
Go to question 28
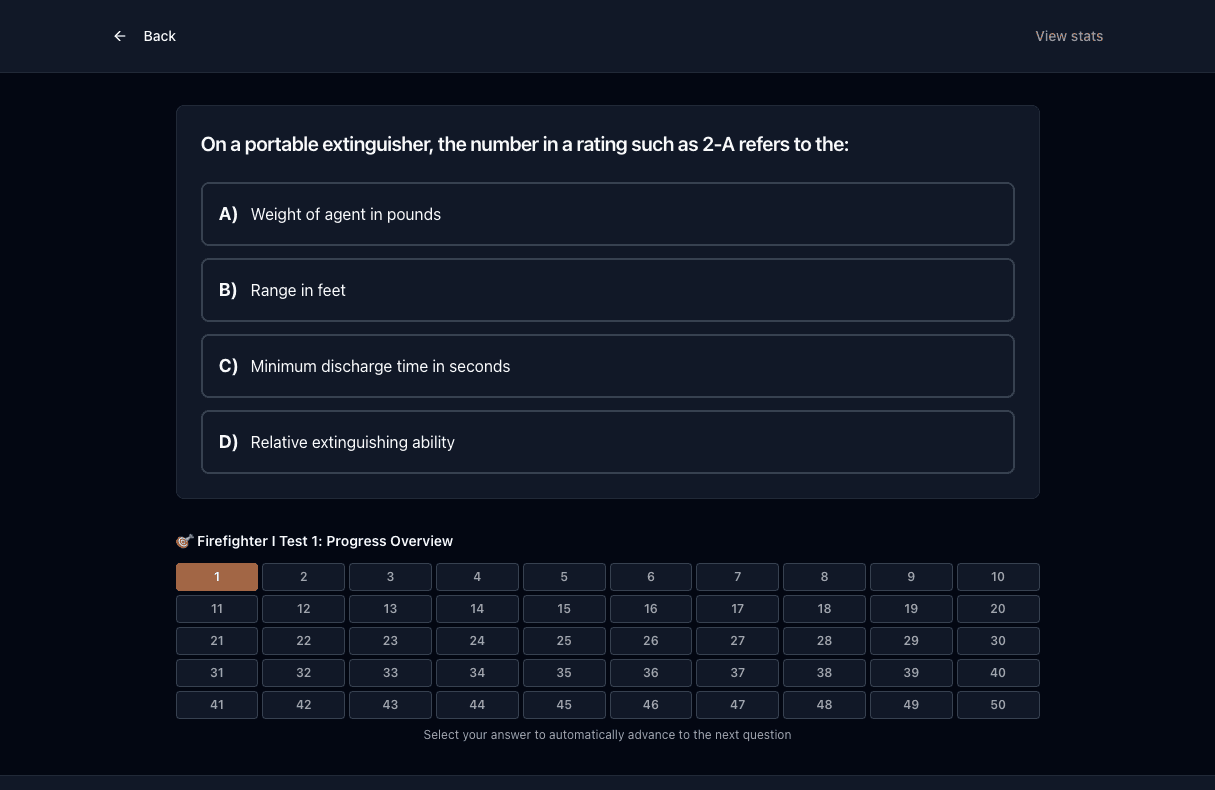click(x=824, y=641)
